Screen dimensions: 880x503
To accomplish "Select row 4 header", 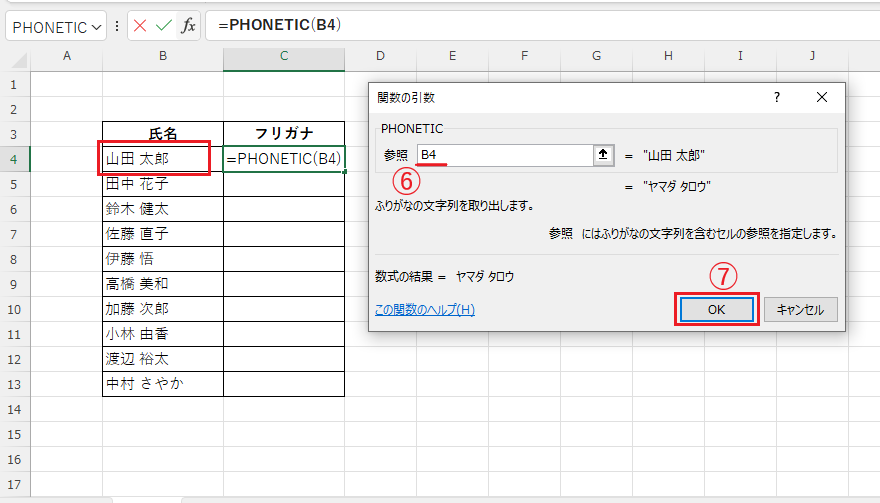I will pyautogui.click(x=14, y=159).
